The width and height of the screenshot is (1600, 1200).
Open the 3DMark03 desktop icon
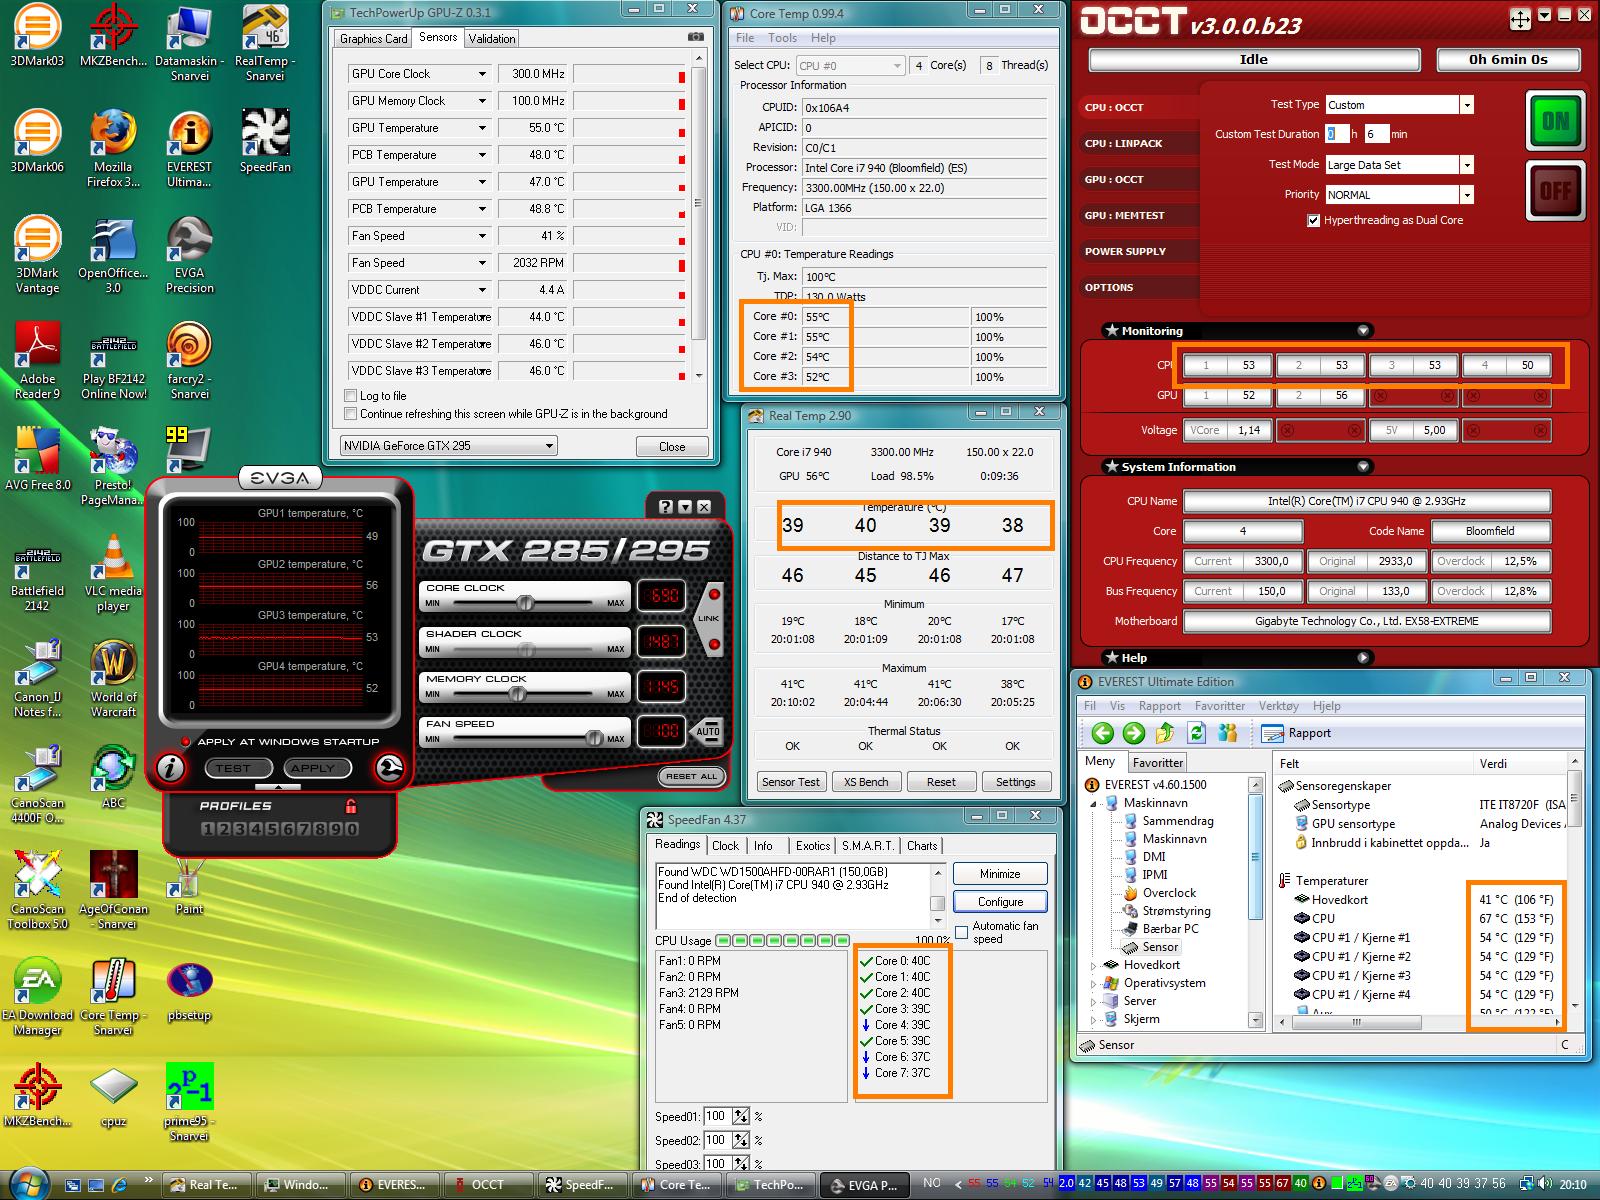coord(37,36)
